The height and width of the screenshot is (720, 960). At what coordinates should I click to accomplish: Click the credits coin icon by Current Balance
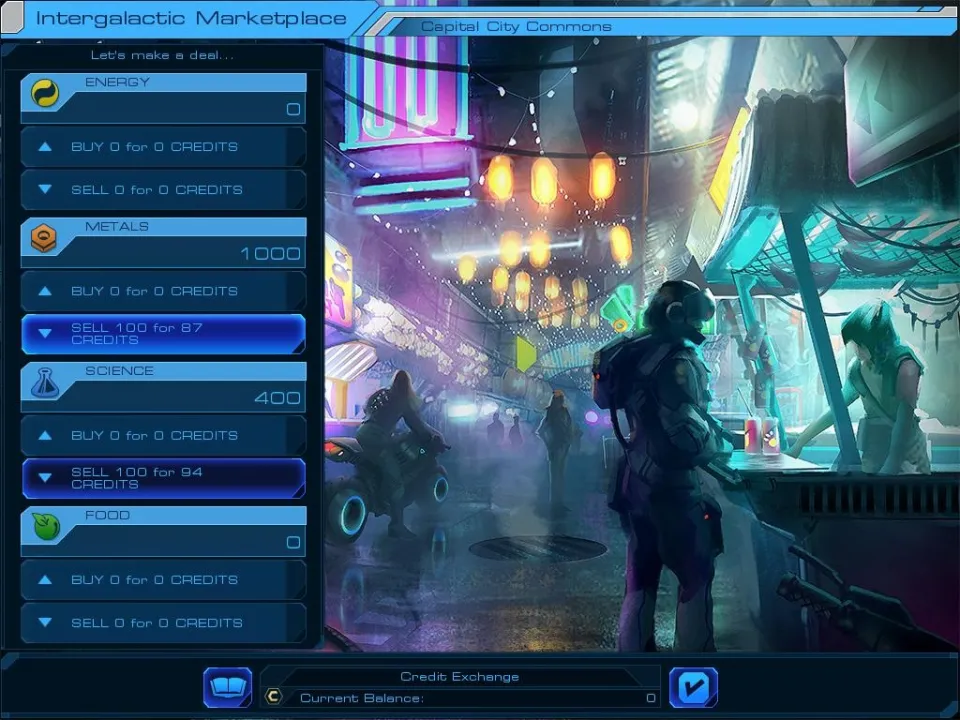pos(273,698)
